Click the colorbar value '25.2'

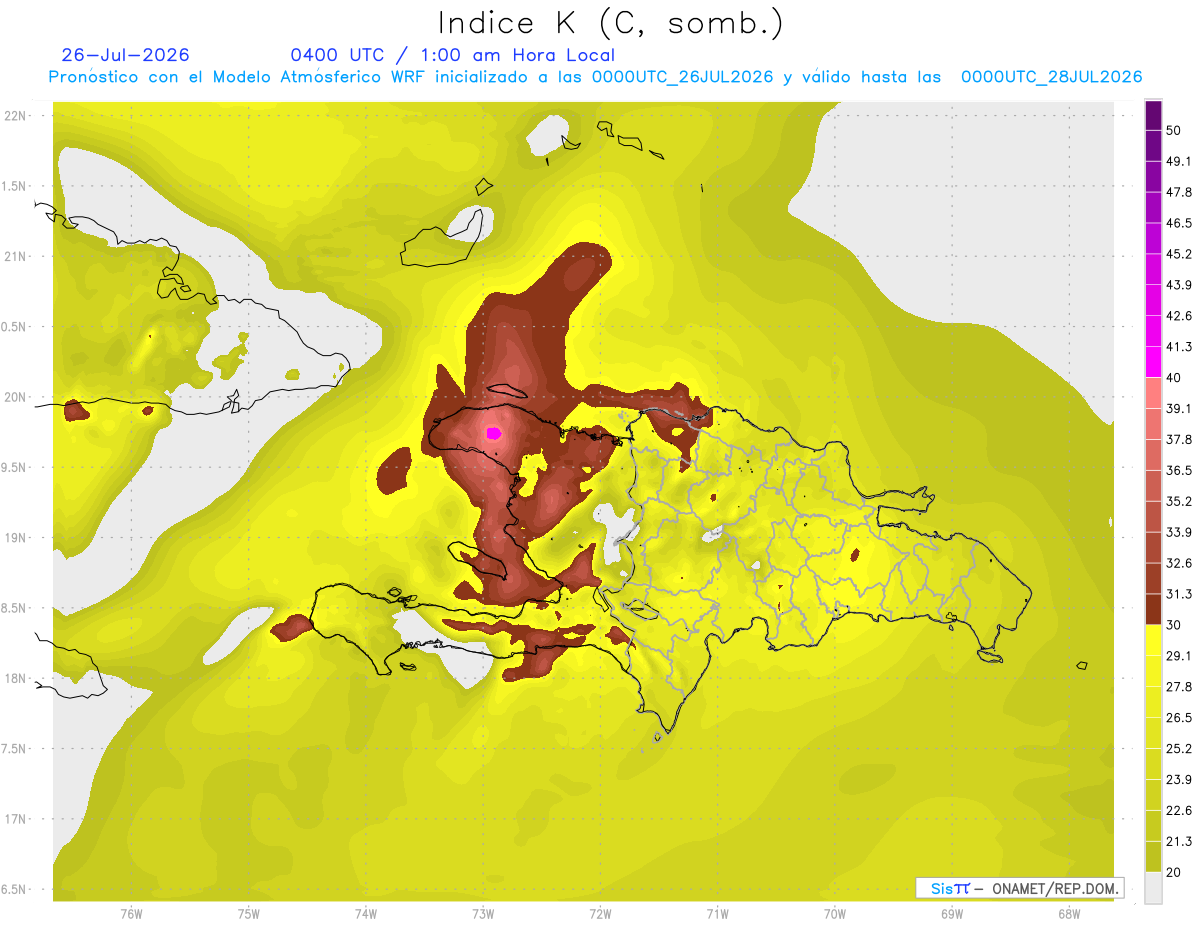[1180, 748]
